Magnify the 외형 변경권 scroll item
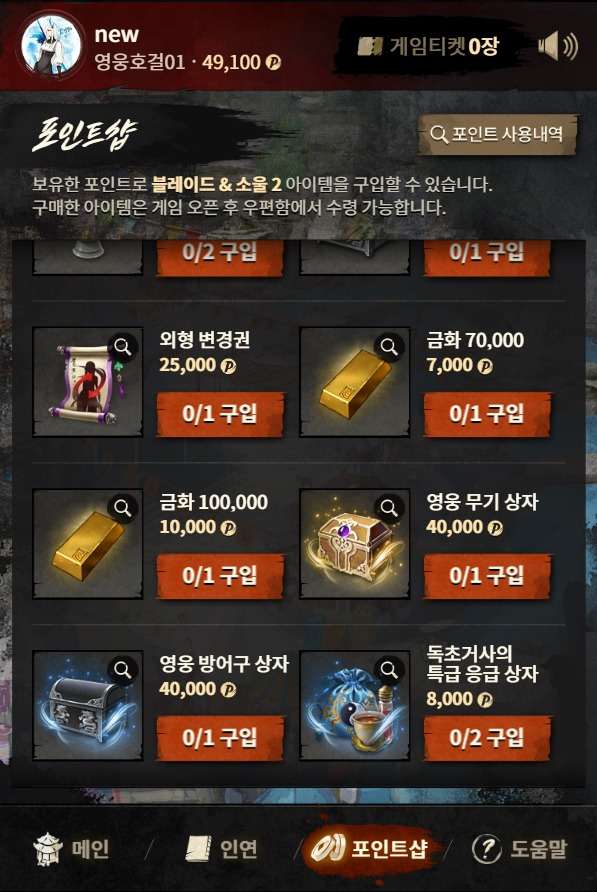 pos(122,345)
